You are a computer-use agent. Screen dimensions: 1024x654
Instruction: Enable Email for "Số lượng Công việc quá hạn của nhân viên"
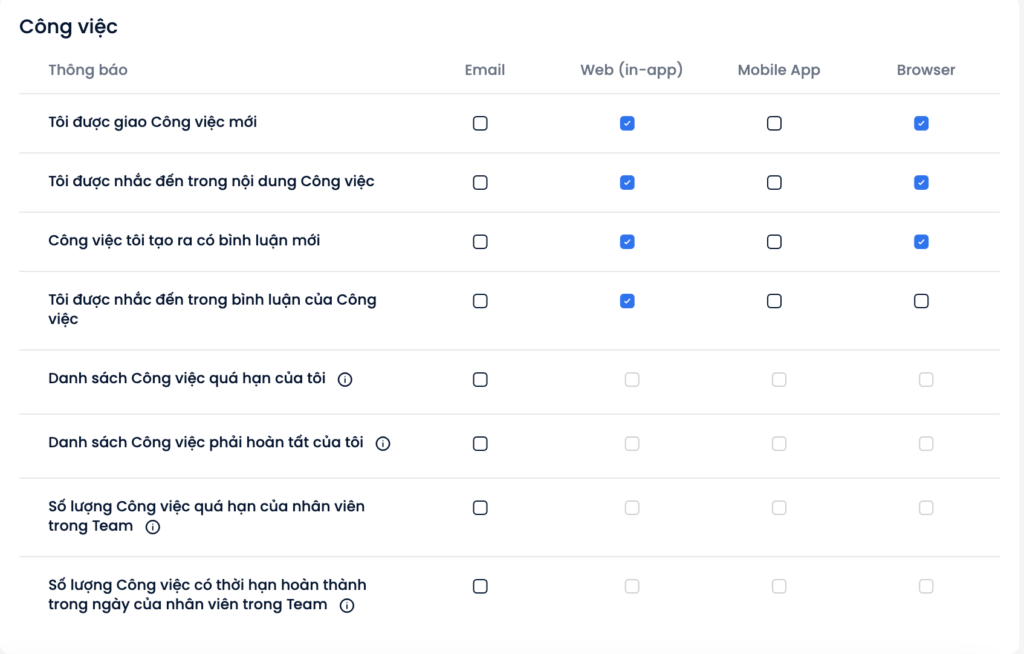(480, 508)
